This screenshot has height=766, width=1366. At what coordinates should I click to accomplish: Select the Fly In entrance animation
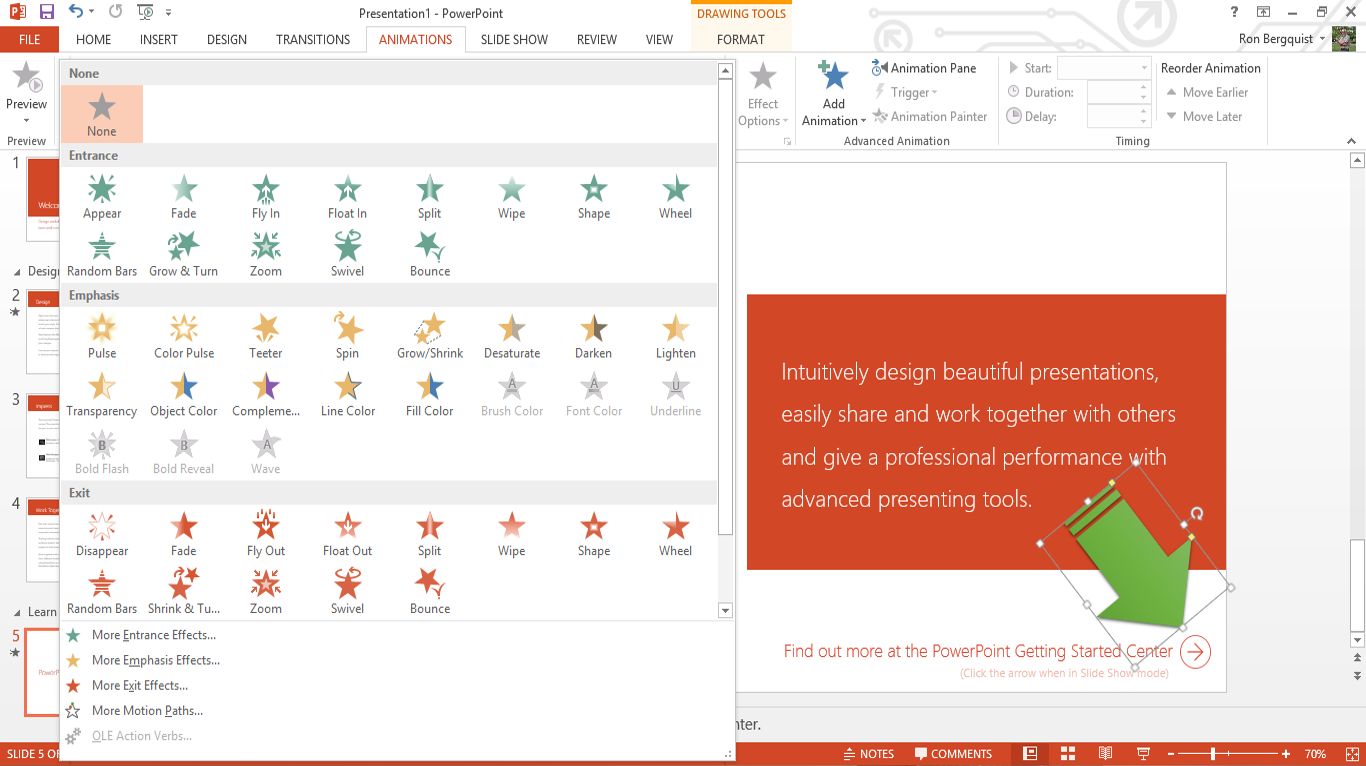coord(266,197)
